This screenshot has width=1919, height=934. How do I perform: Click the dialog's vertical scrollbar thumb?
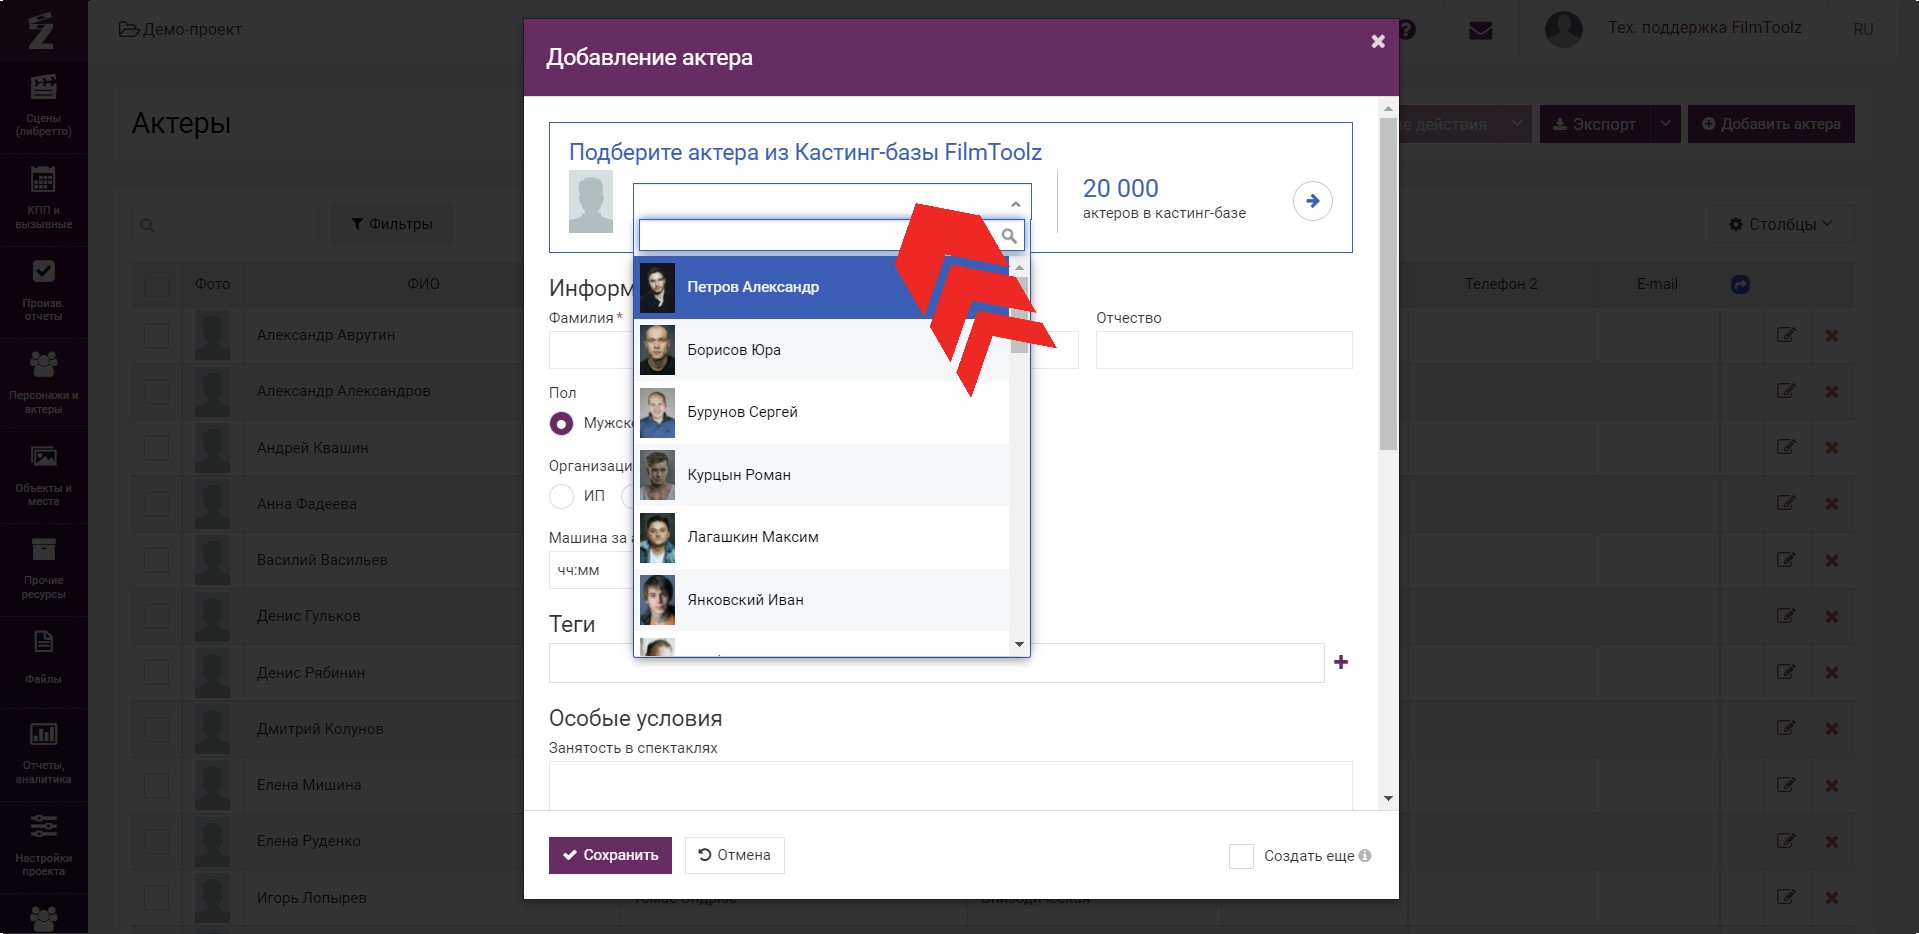click(1388, 285)
